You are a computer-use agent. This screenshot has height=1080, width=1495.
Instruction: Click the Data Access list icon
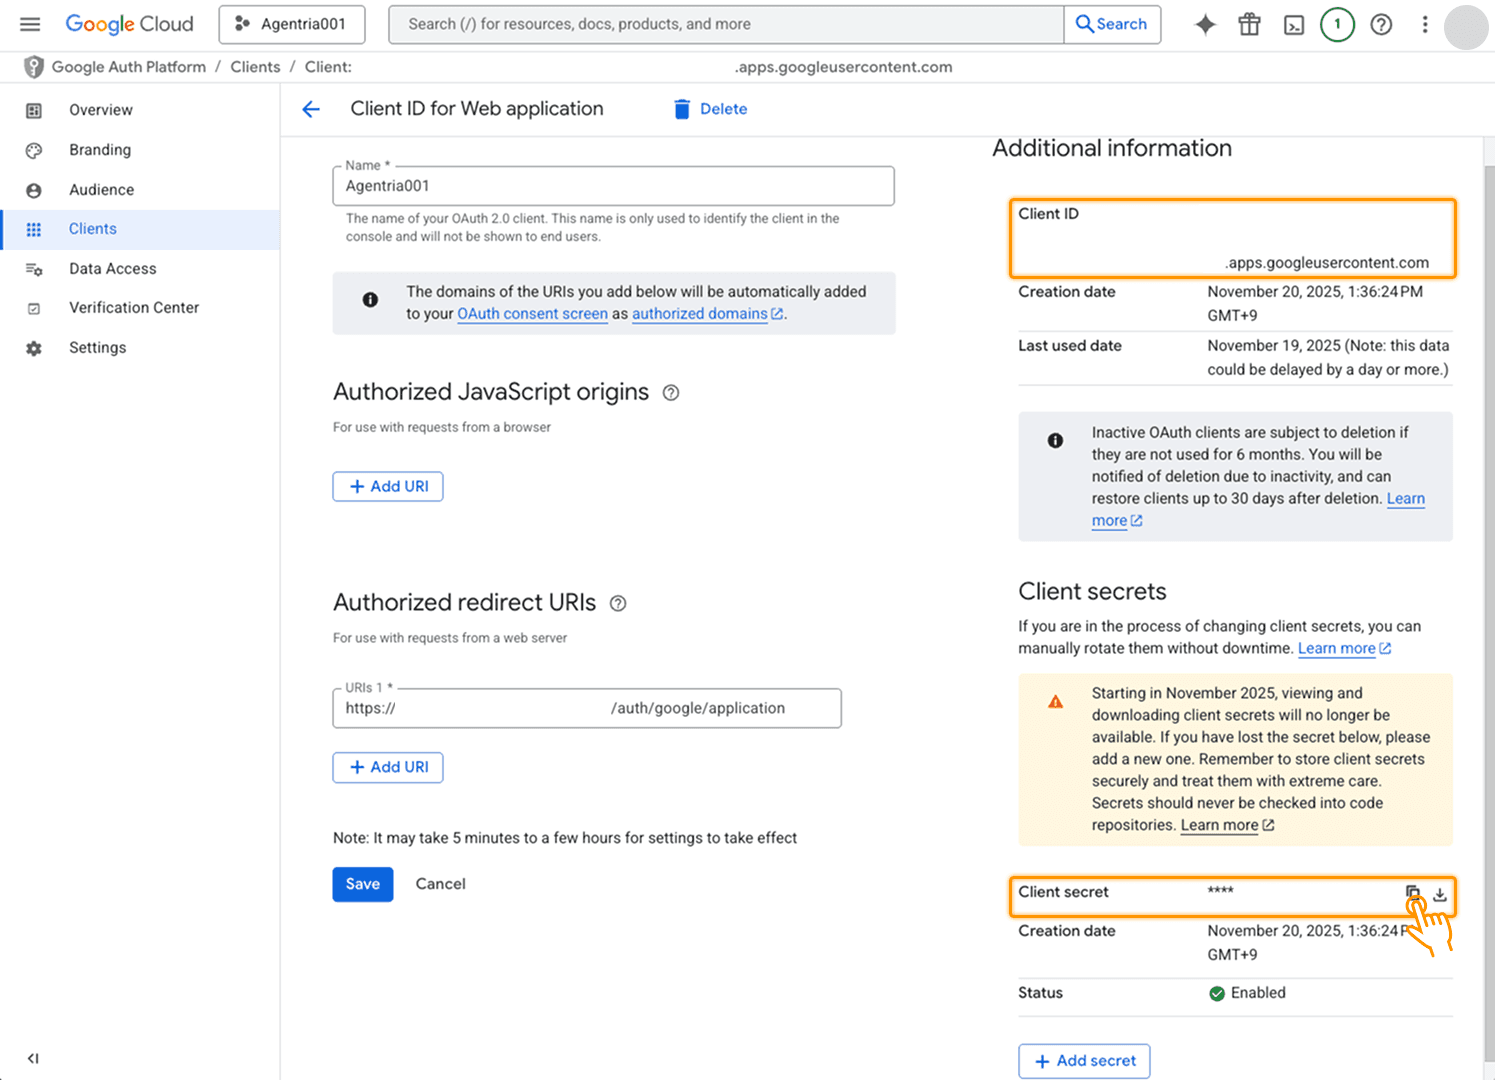click(34, 269)
